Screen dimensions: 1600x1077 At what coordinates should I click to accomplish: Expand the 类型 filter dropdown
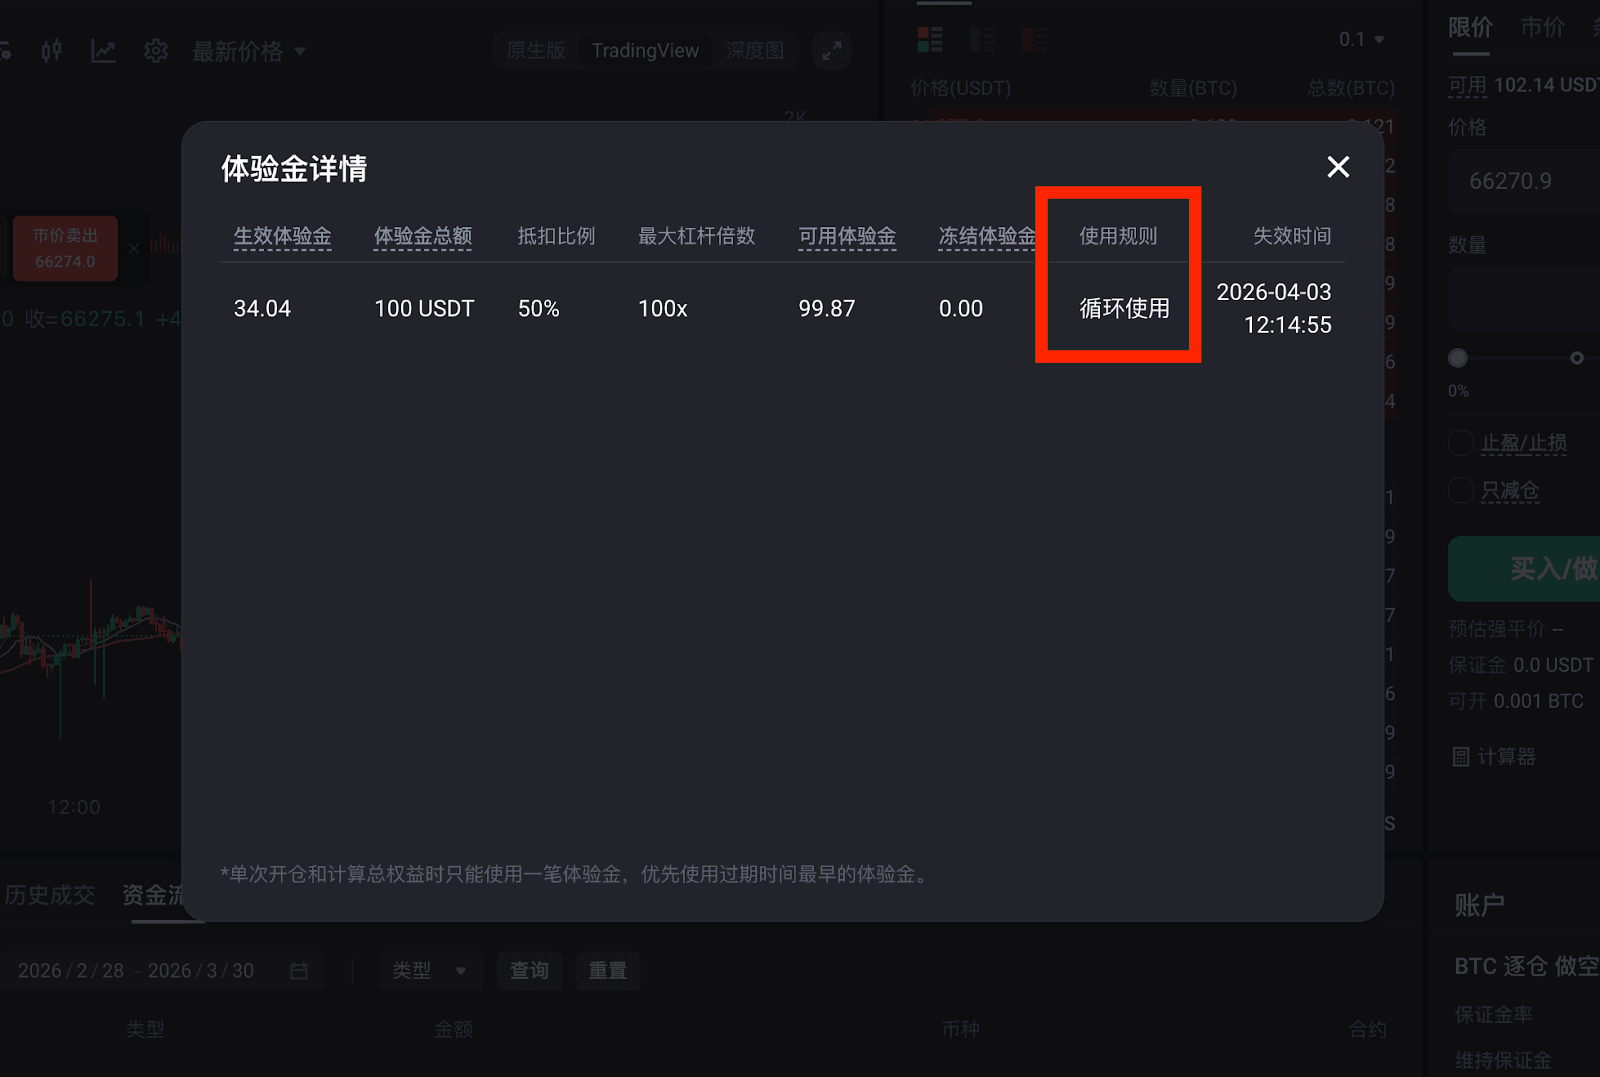click(x=430, y=971)
